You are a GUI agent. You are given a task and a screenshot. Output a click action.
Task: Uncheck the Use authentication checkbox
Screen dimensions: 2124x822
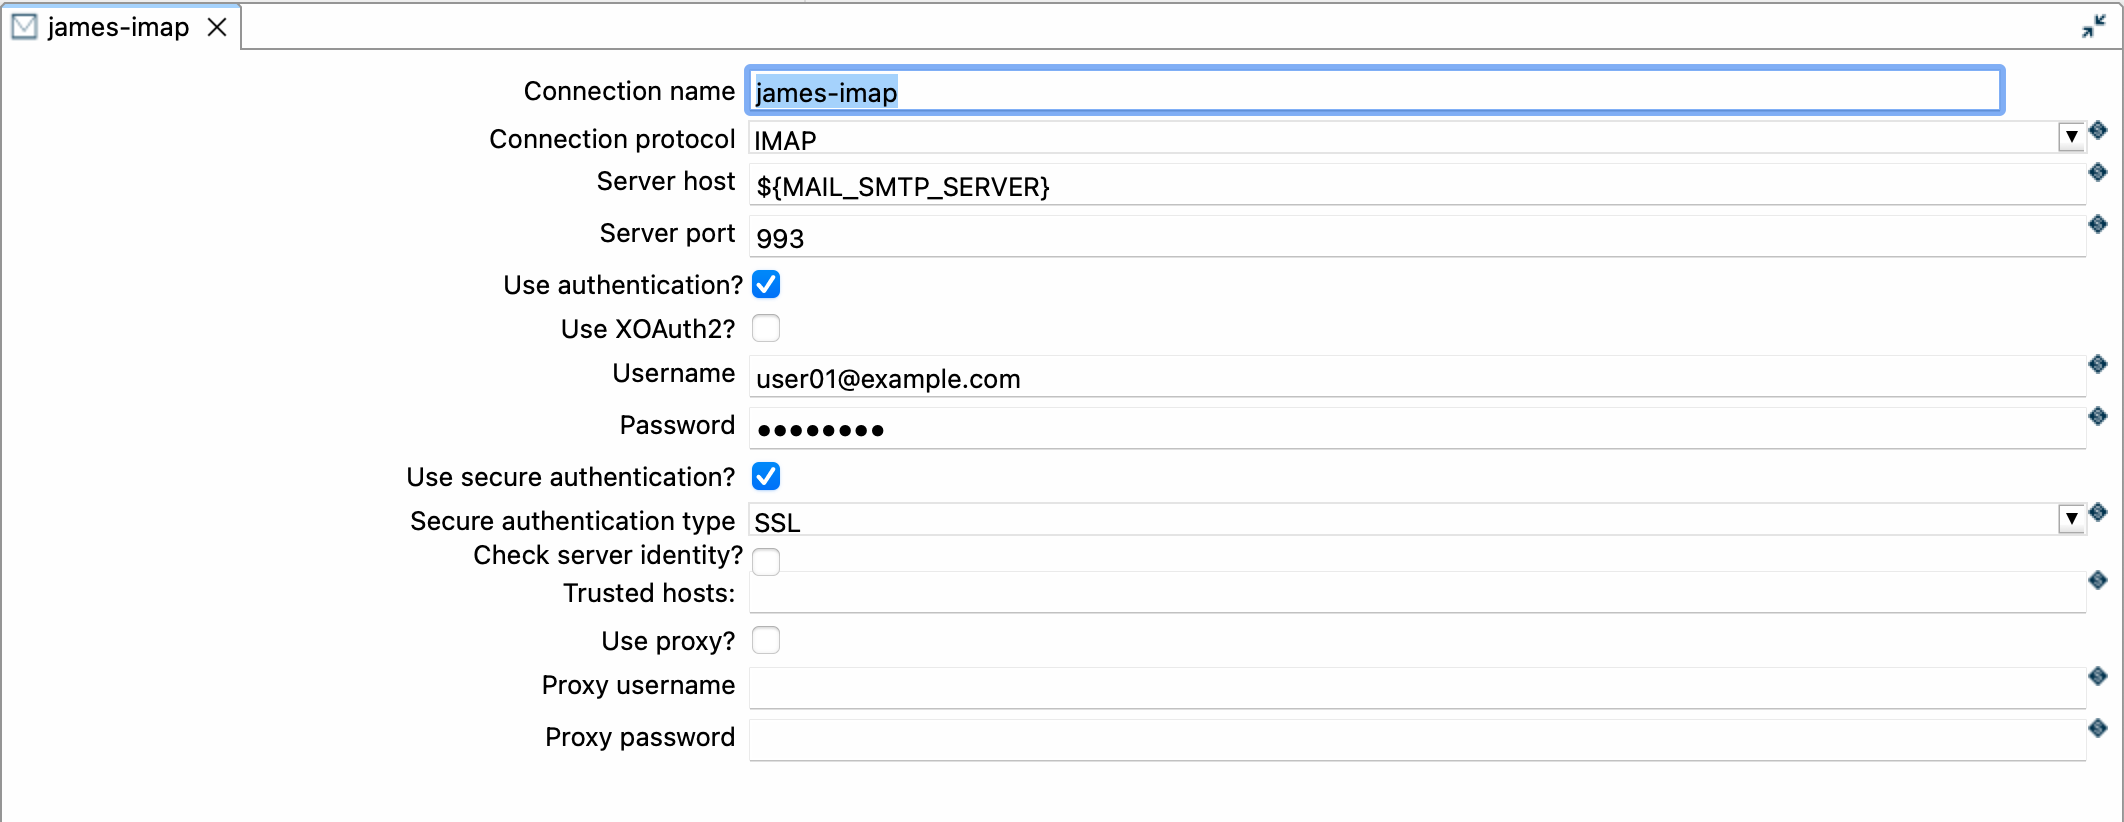pos(766,285)
